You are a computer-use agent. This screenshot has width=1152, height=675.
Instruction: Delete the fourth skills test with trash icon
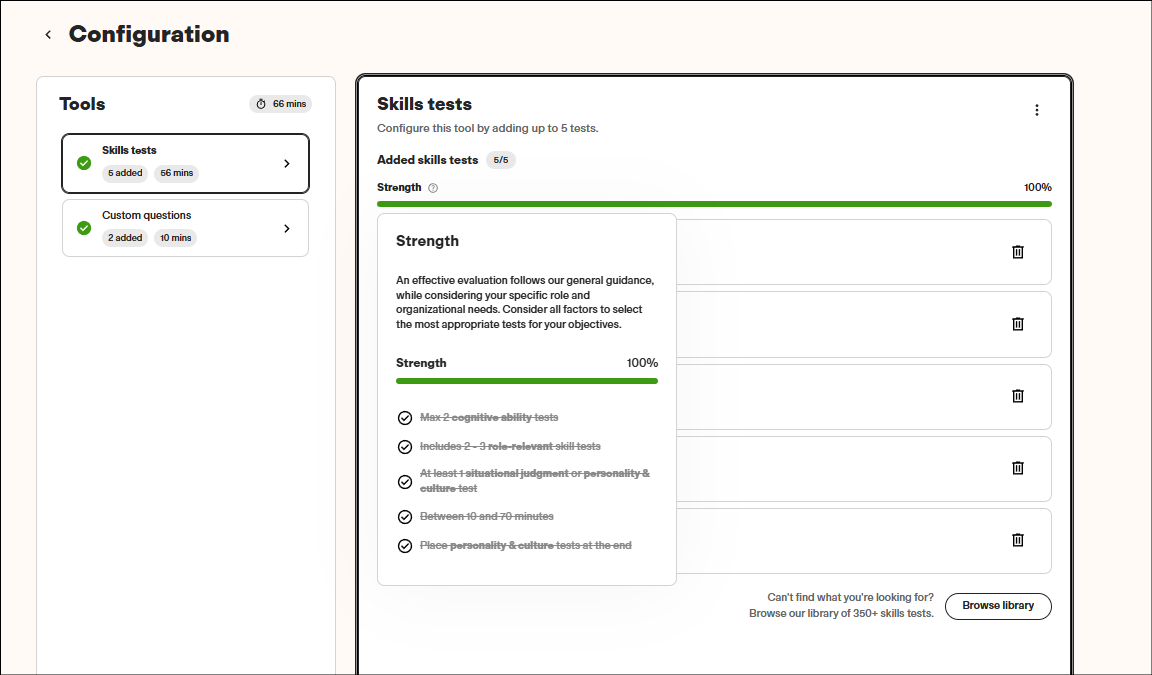click(x=1018, y=468)
